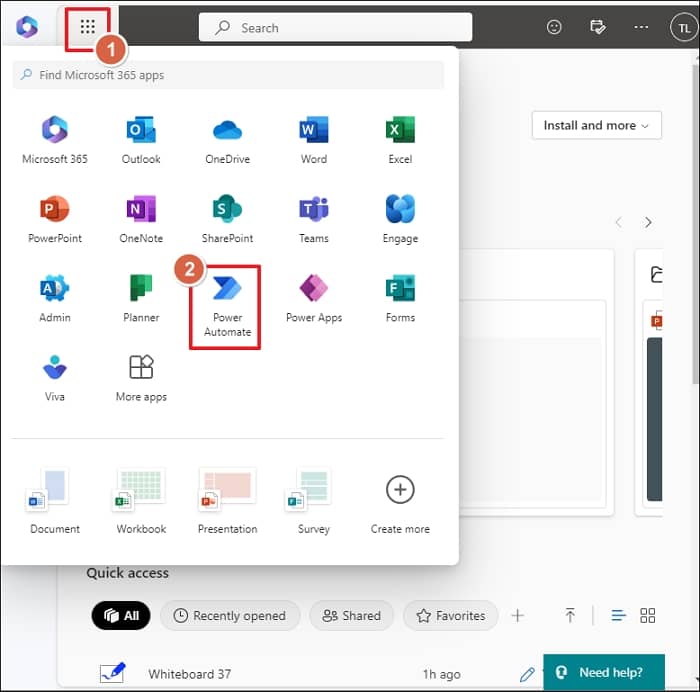
Task: Click the Microsoft 365 logo in header
Action: [27, 27]
